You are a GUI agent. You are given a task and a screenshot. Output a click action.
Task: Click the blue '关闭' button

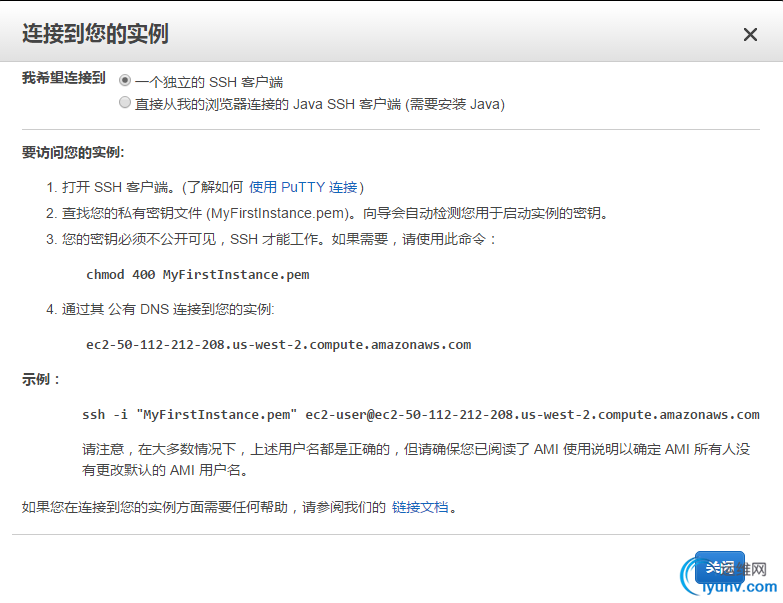tap(720, 568)
